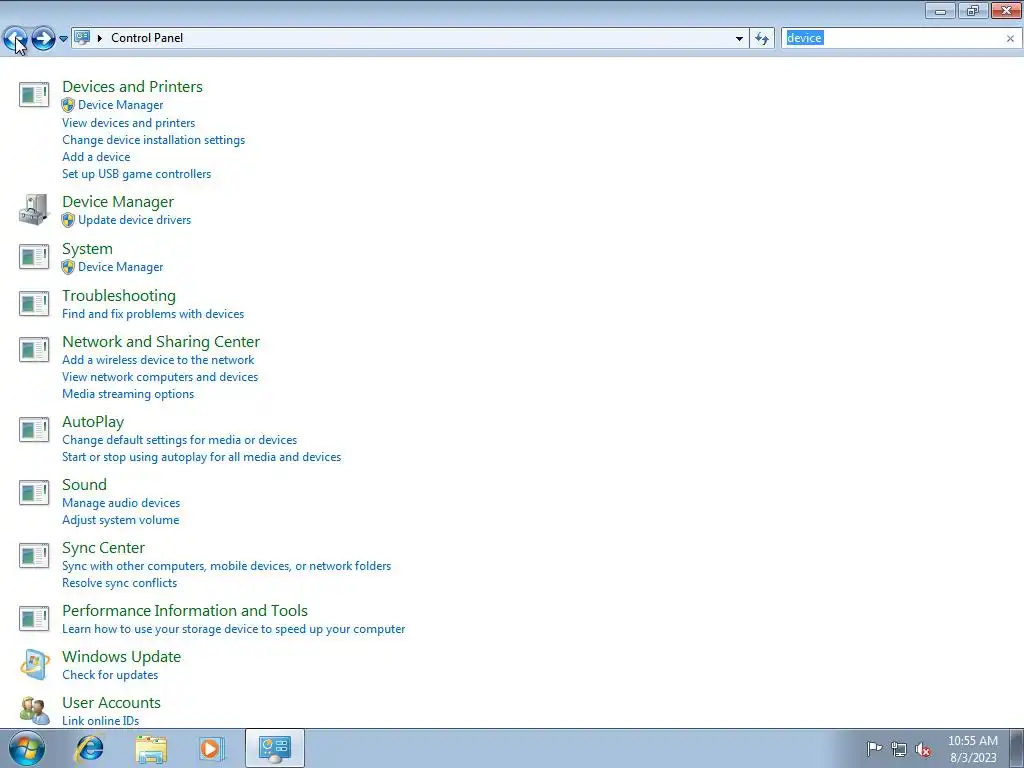The height and width of the screenshot is (768, 1024).
Task: Click shield icon next to Update device drivers
Action: point(68,220)
